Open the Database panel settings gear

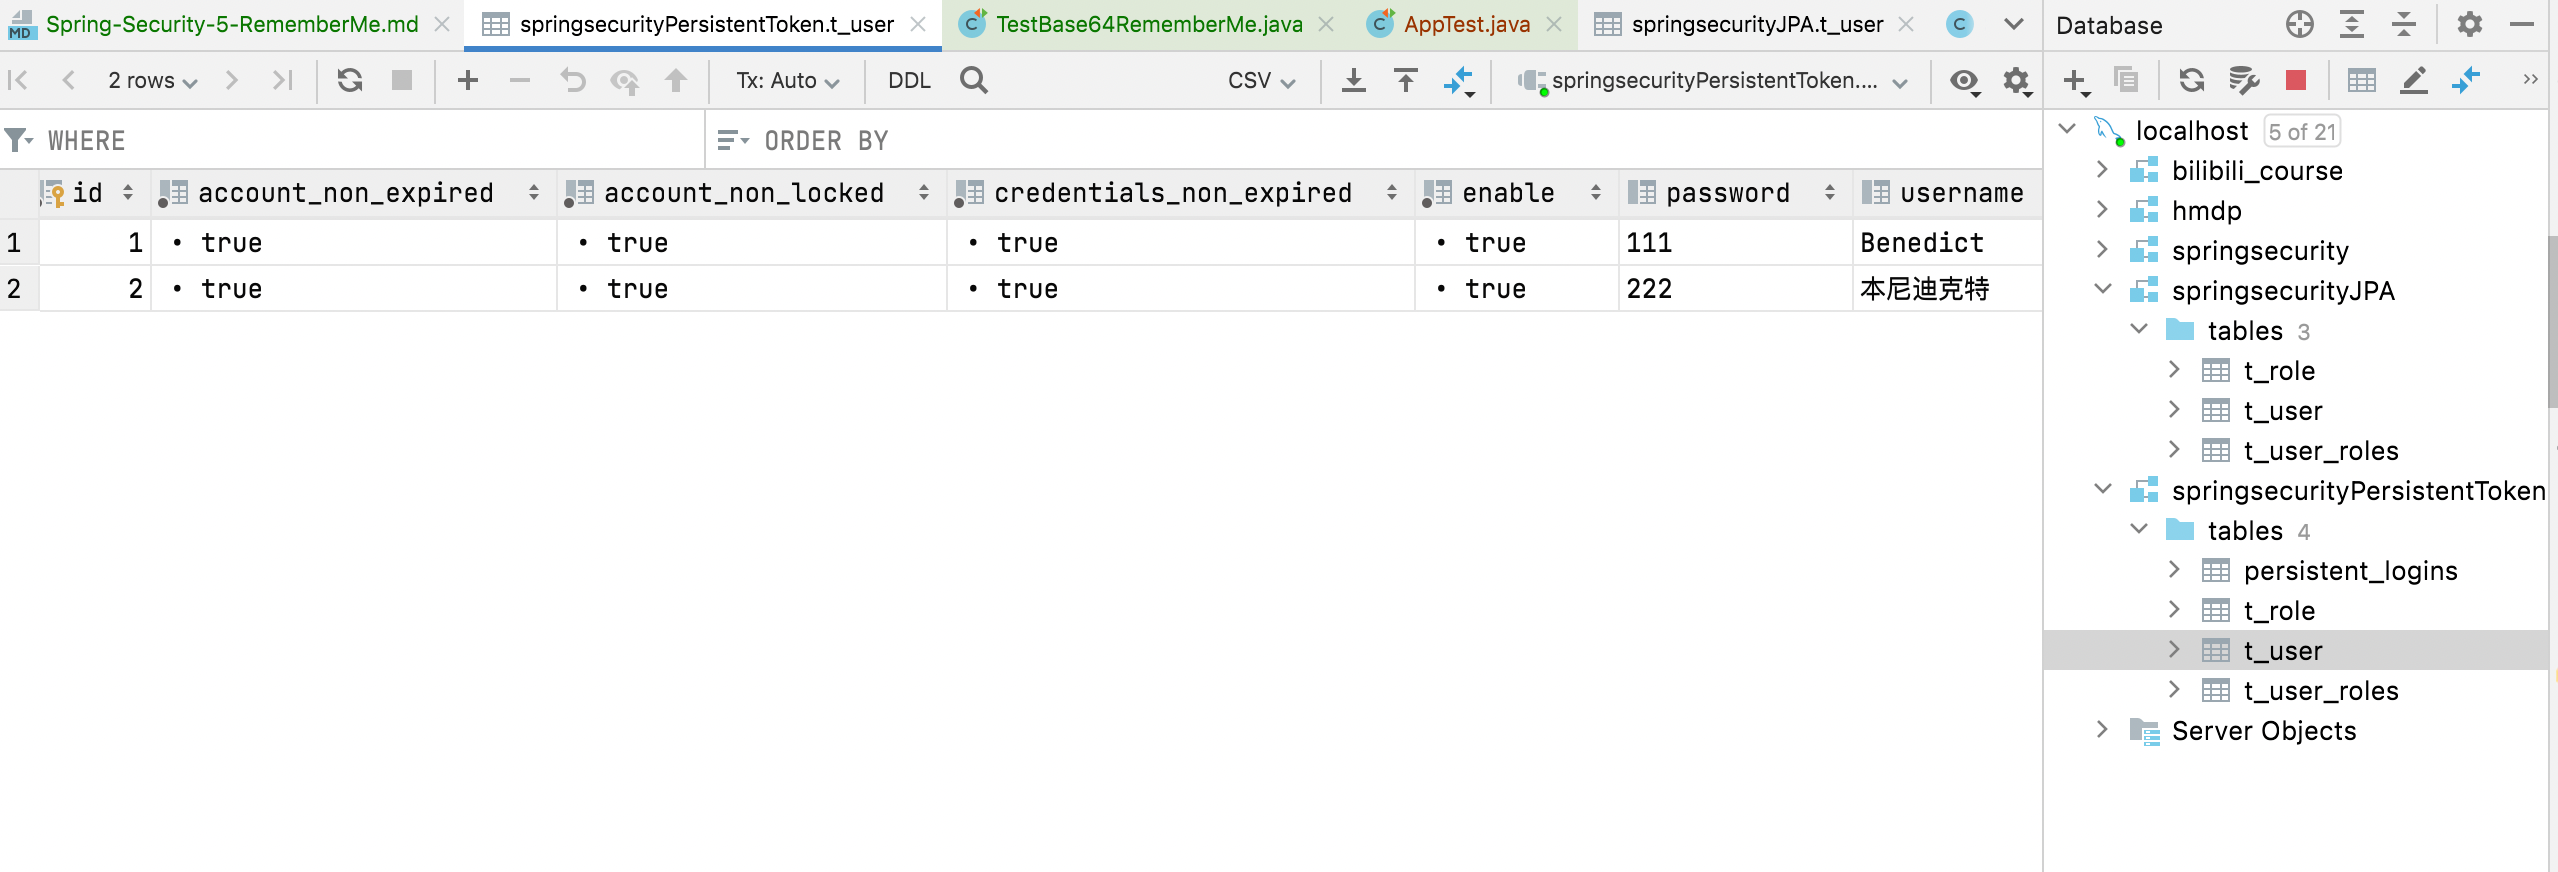[x=2469, y=24]
